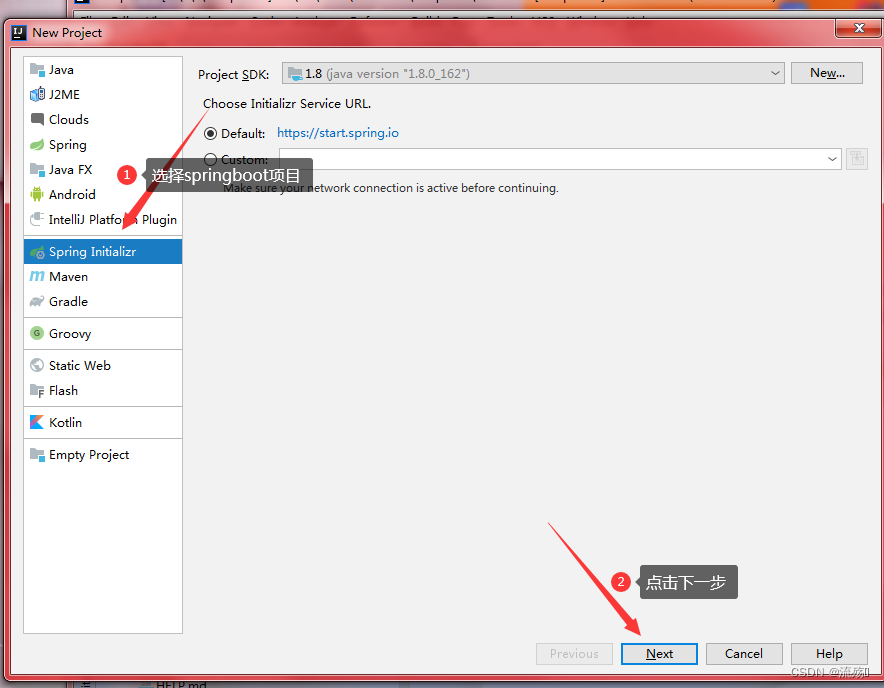884x688 pixels.
Task: Click the Kotlin logo icon
Action: [x=37, y=422]
